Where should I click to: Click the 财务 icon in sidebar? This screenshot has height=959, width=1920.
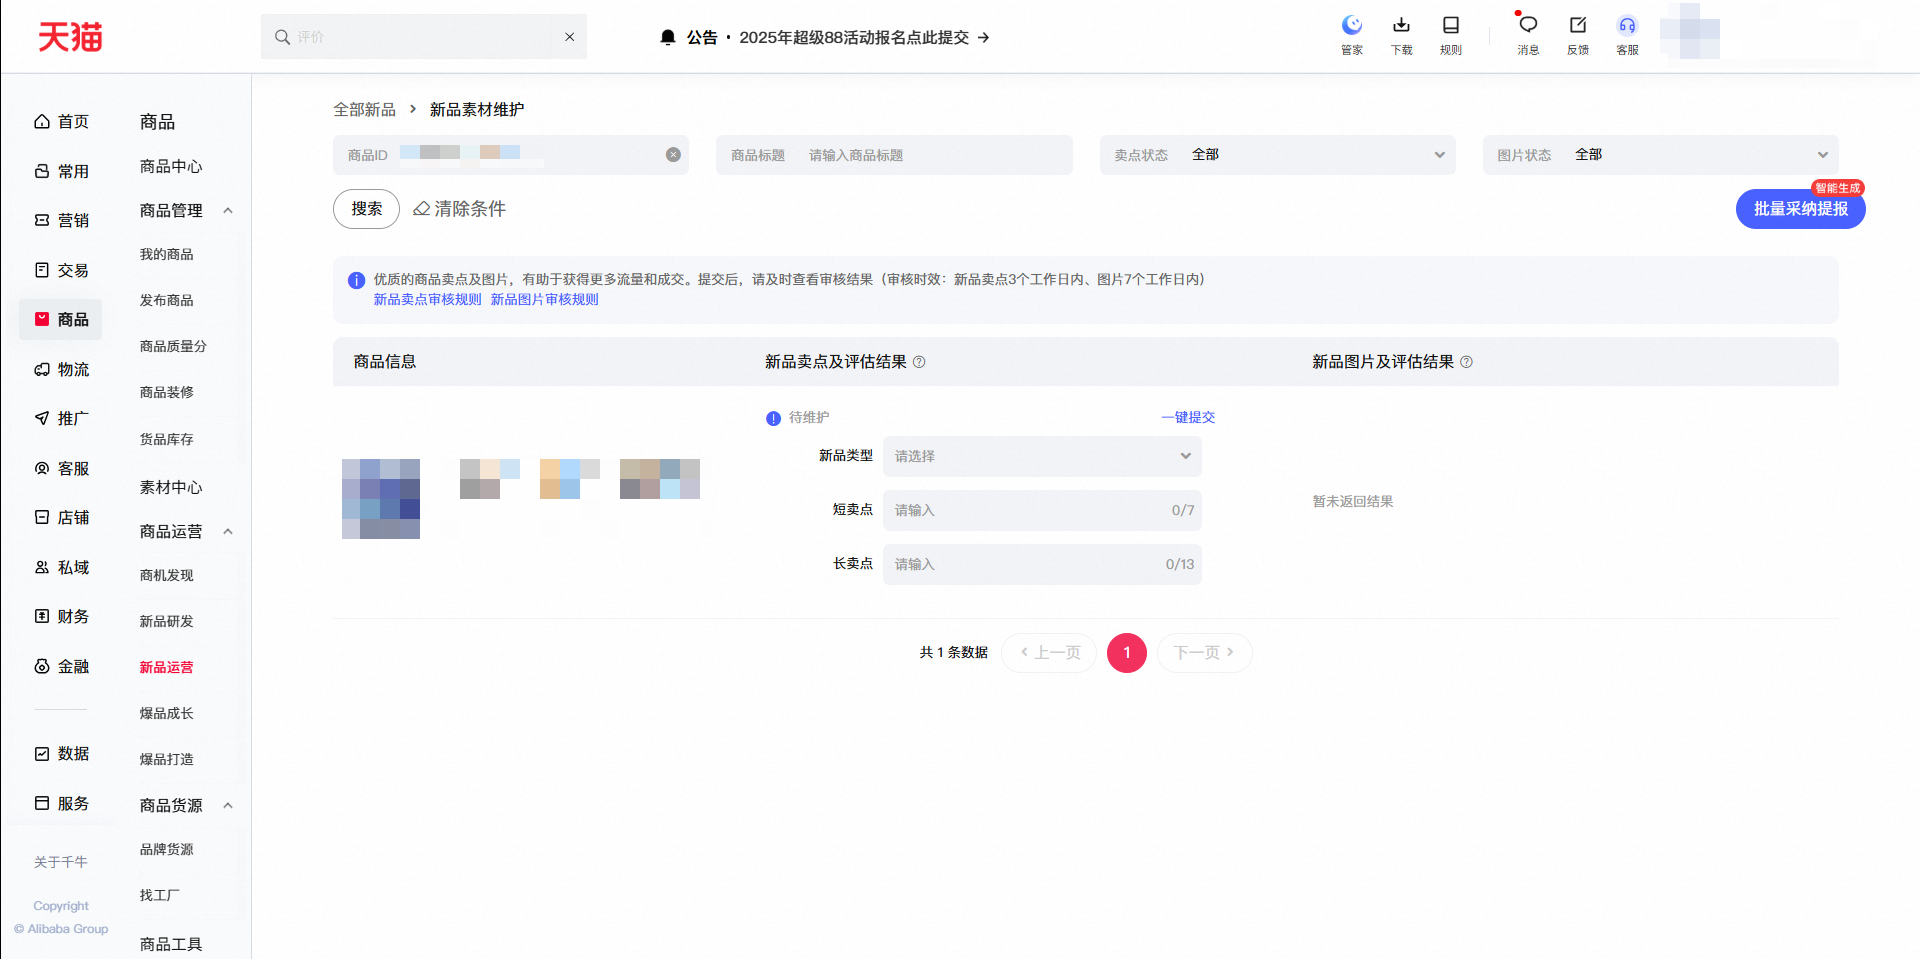click(x=42, y=616)
